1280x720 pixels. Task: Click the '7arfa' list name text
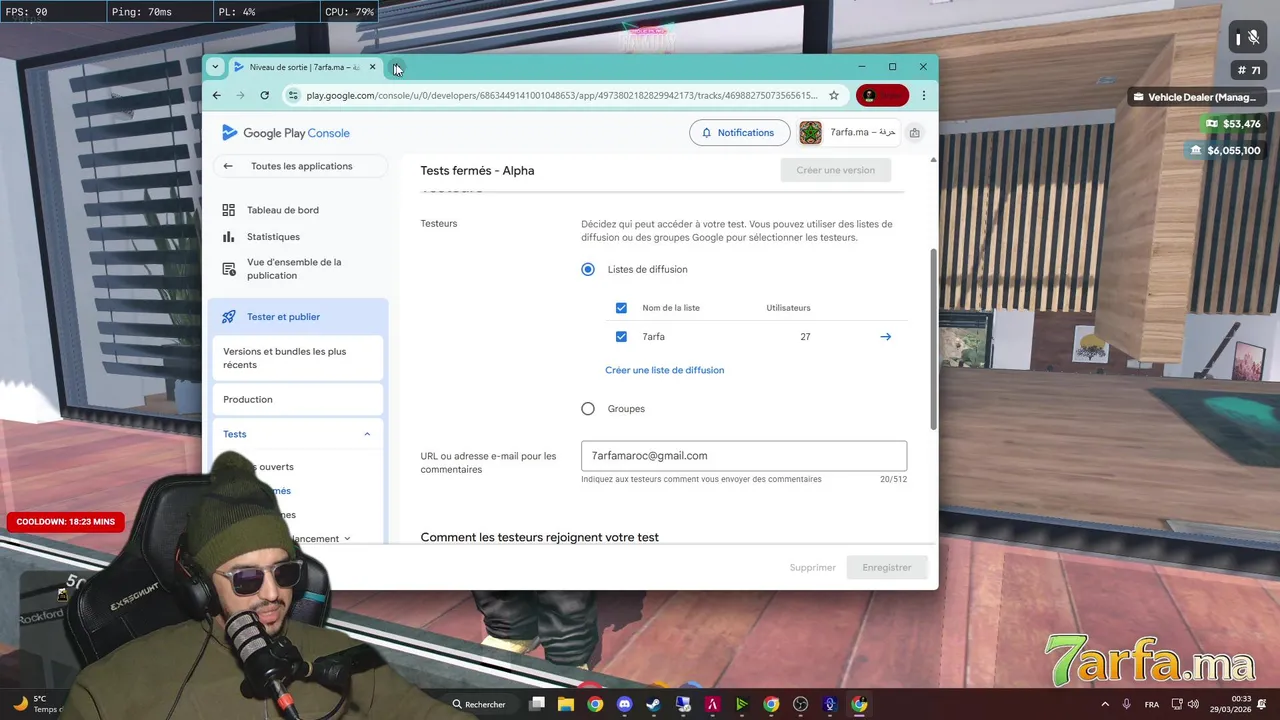pyautogui.click(x=653, y=337)
